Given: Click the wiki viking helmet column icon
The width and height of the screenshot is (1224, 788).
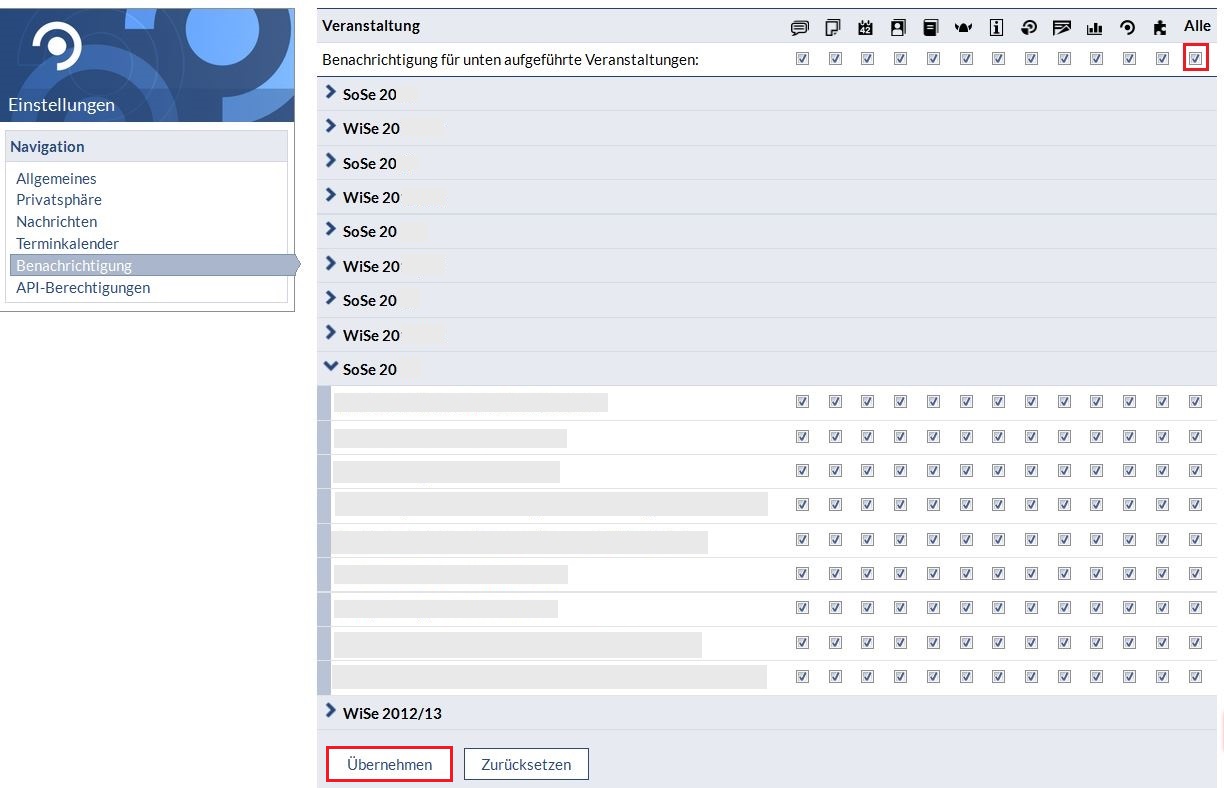Looking at the screenshot, I should tap(965, 28).
